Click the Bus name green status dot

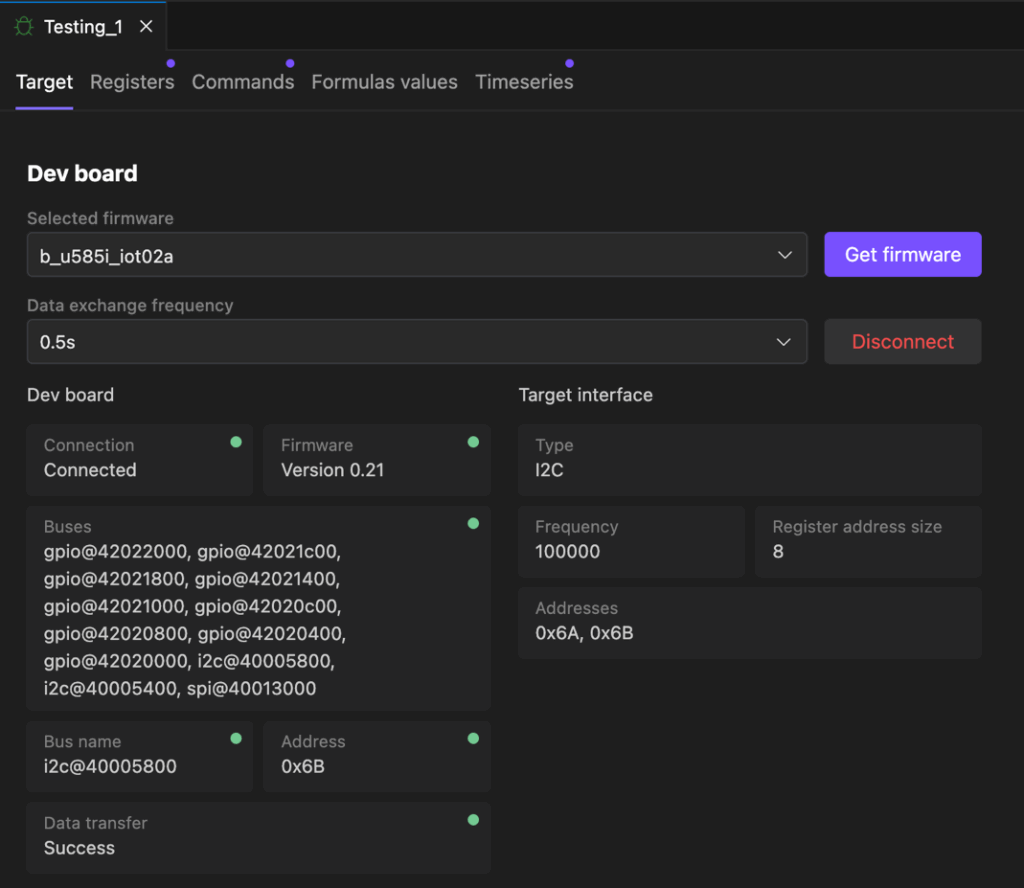(236, 738)
